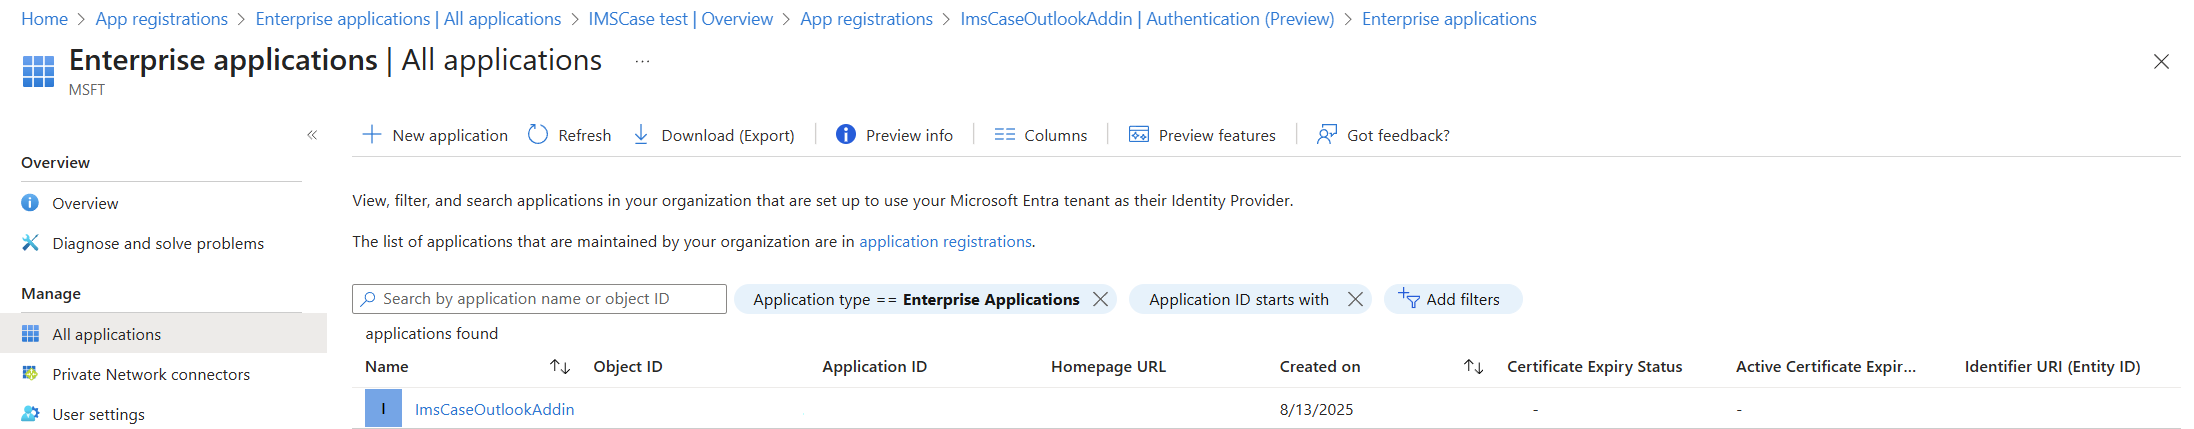Viewport: 2194px width, 429px height.
Task: Click Identifier URI (Entity ID) column header
Action: click(x=2052, y=367)
